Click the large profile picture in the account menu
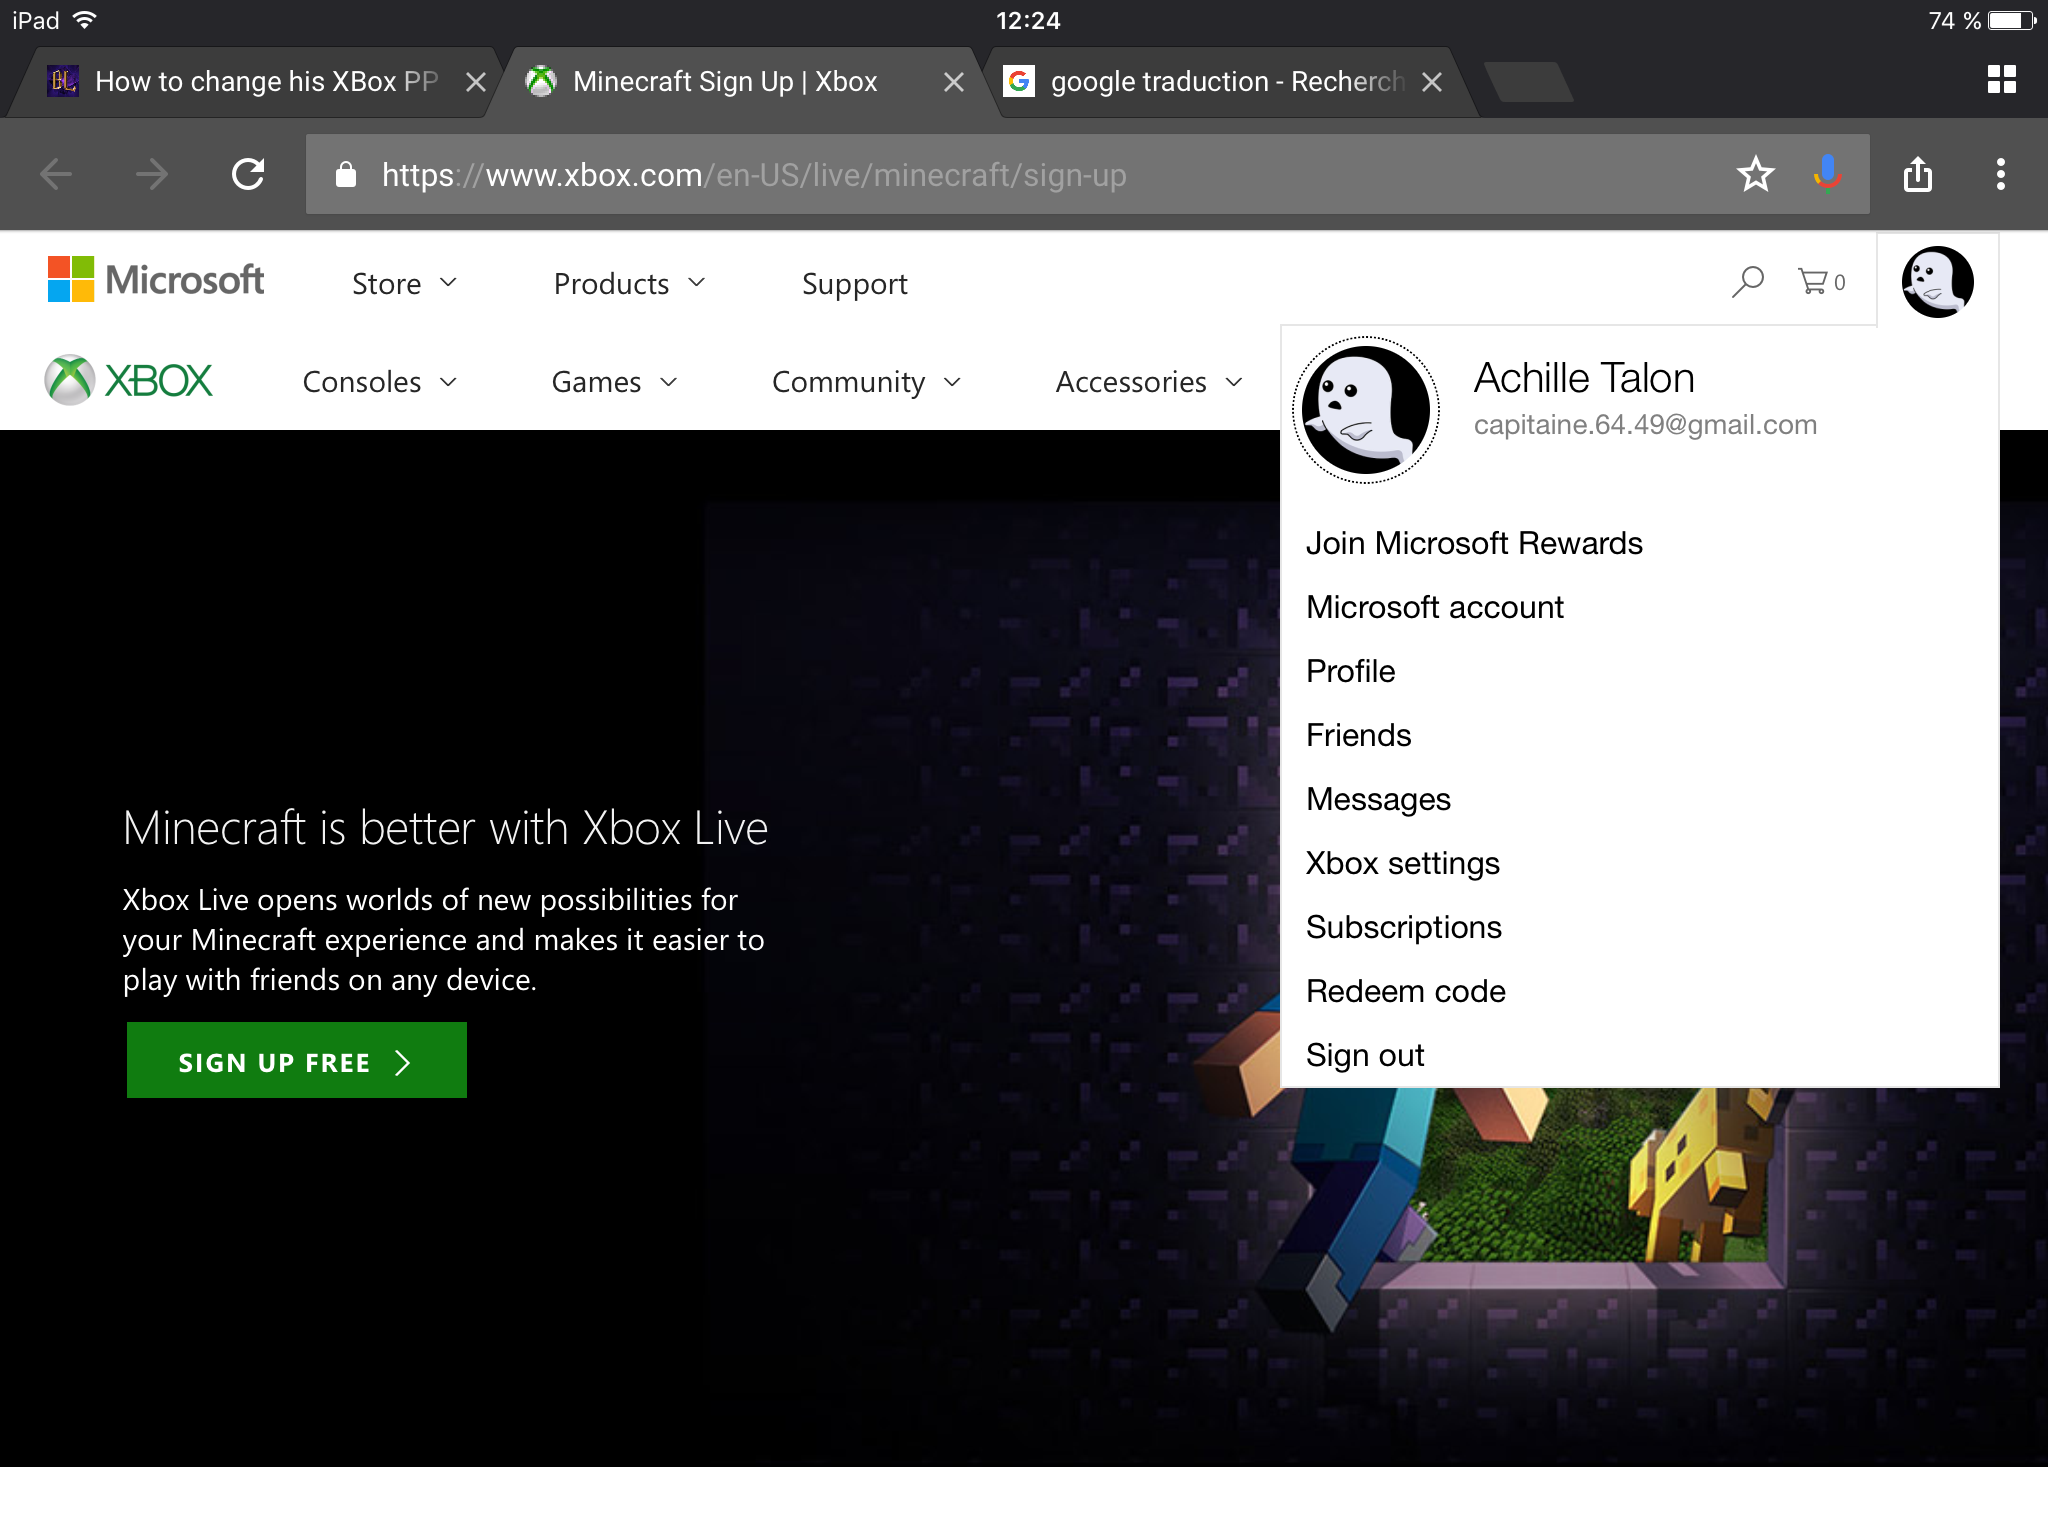This screenshot has height=1536, width=2048. click(1366, 410)
